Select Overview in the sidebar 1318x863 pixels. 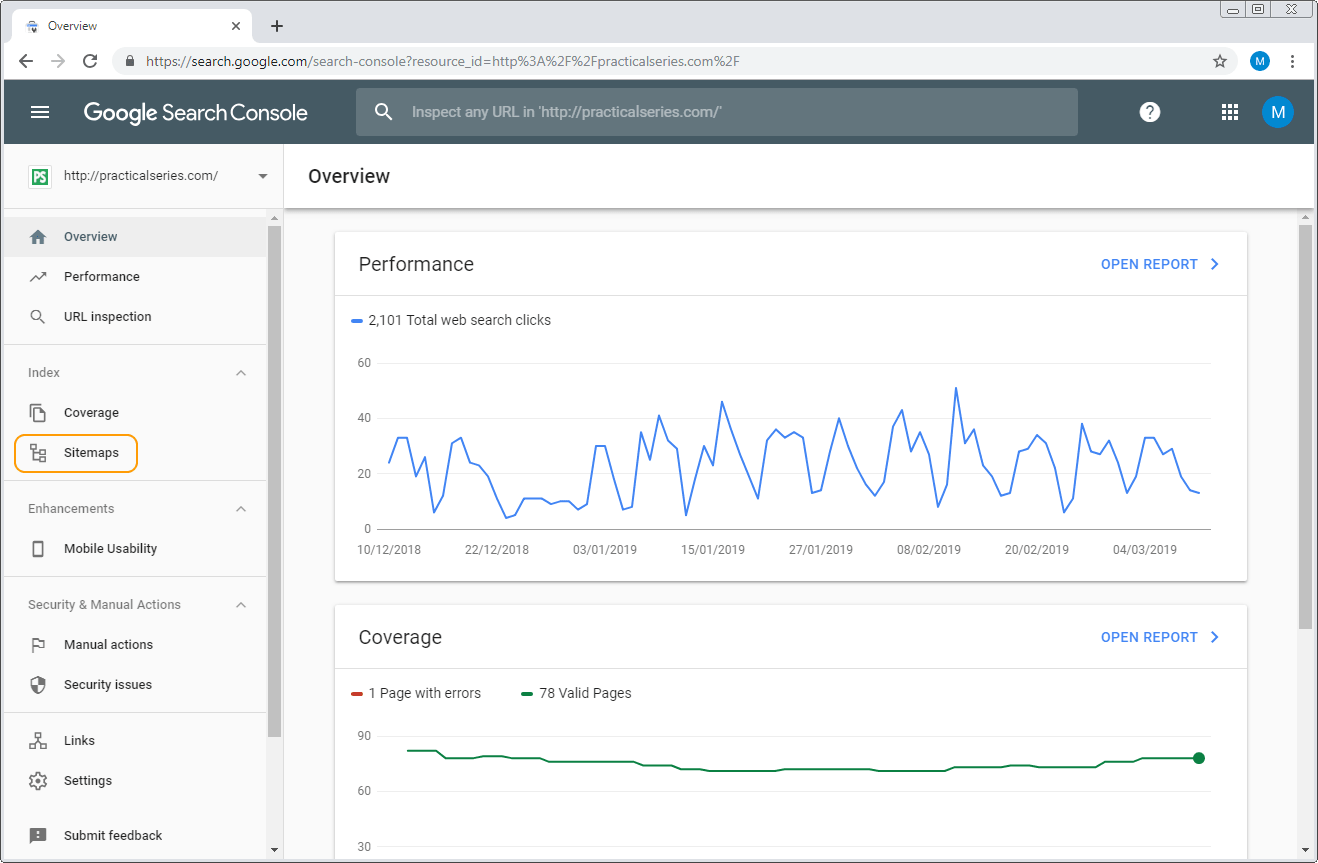pyautogui.click(x=135, y=237)
